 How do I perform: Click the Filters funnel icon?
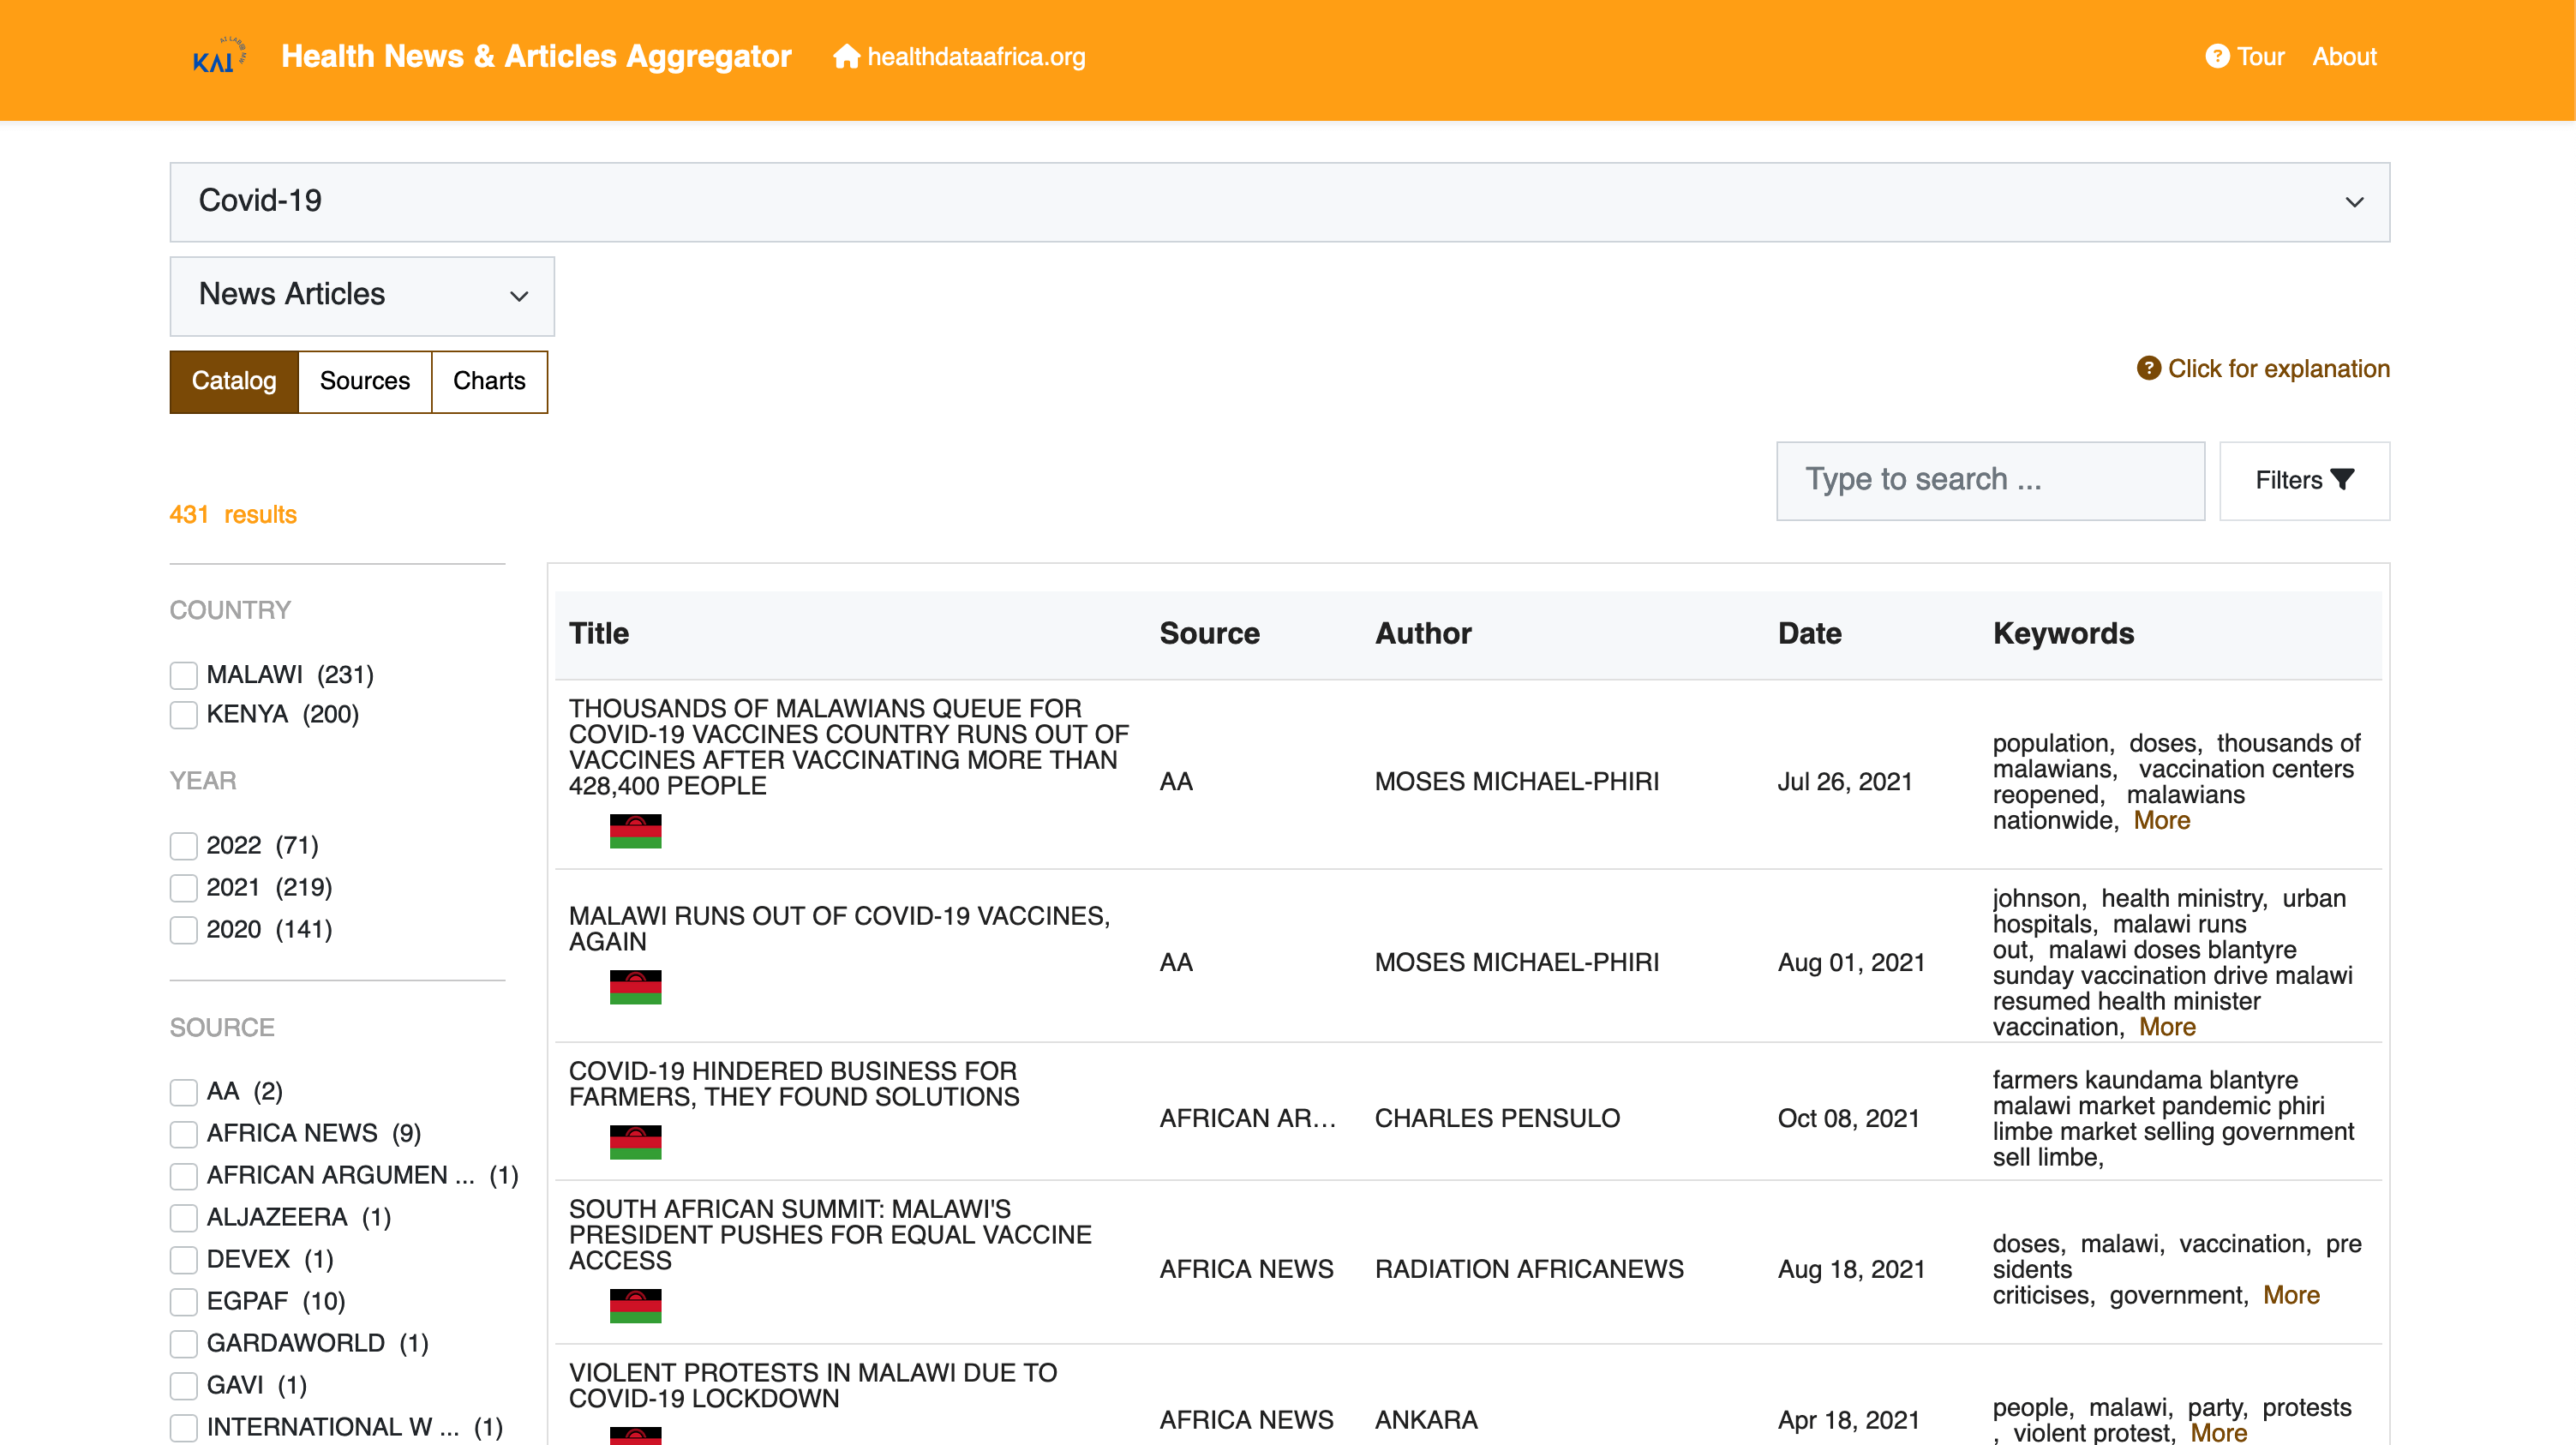[x=2342, y=479]
